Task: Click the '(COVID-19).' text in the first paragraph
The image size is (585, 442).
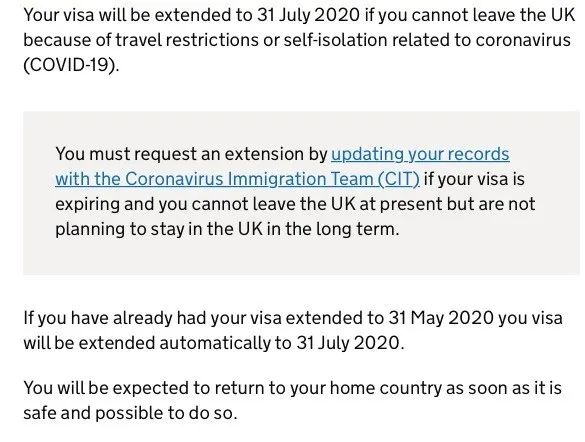Action: [71, 65]
